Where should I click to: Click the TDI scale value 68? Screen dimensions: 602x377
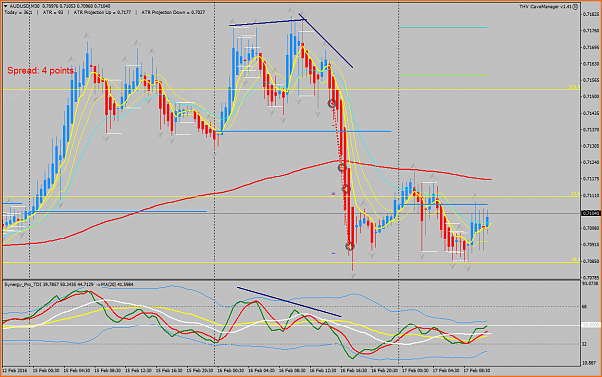pos(585,307)
